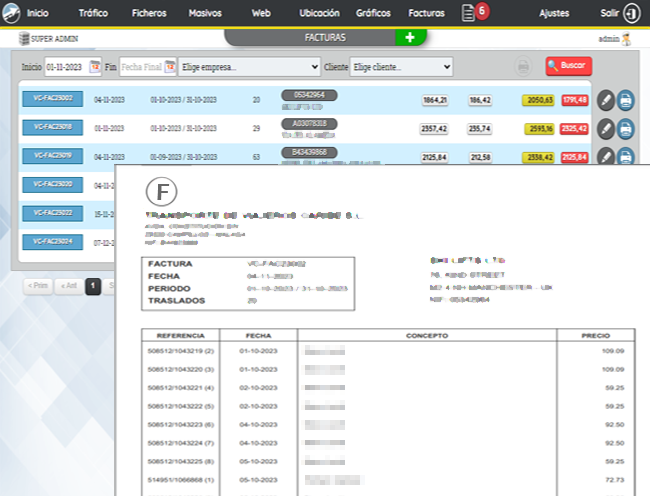This screenshot has height=496, width=650.
Task: Click the circled F logo on the invoice preview
Action: point(162,191)
